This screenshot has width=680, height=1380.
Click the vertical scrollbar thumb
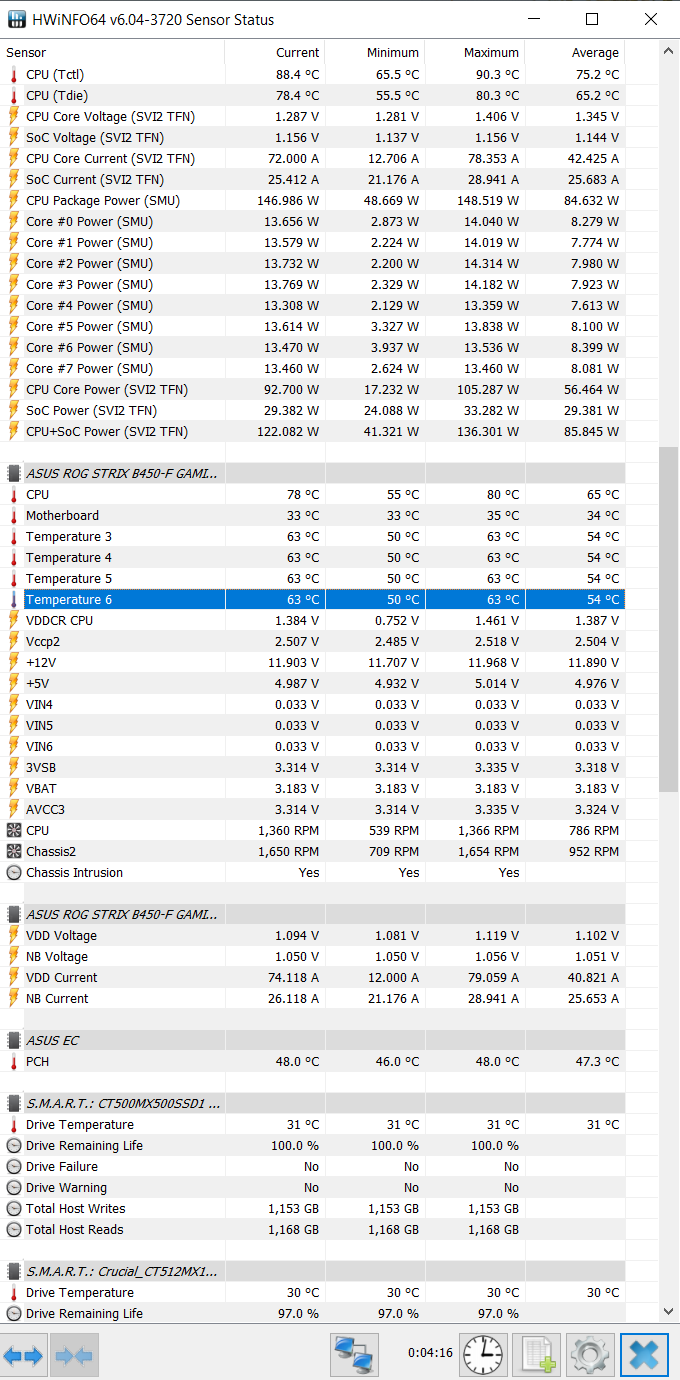(669, 620)
